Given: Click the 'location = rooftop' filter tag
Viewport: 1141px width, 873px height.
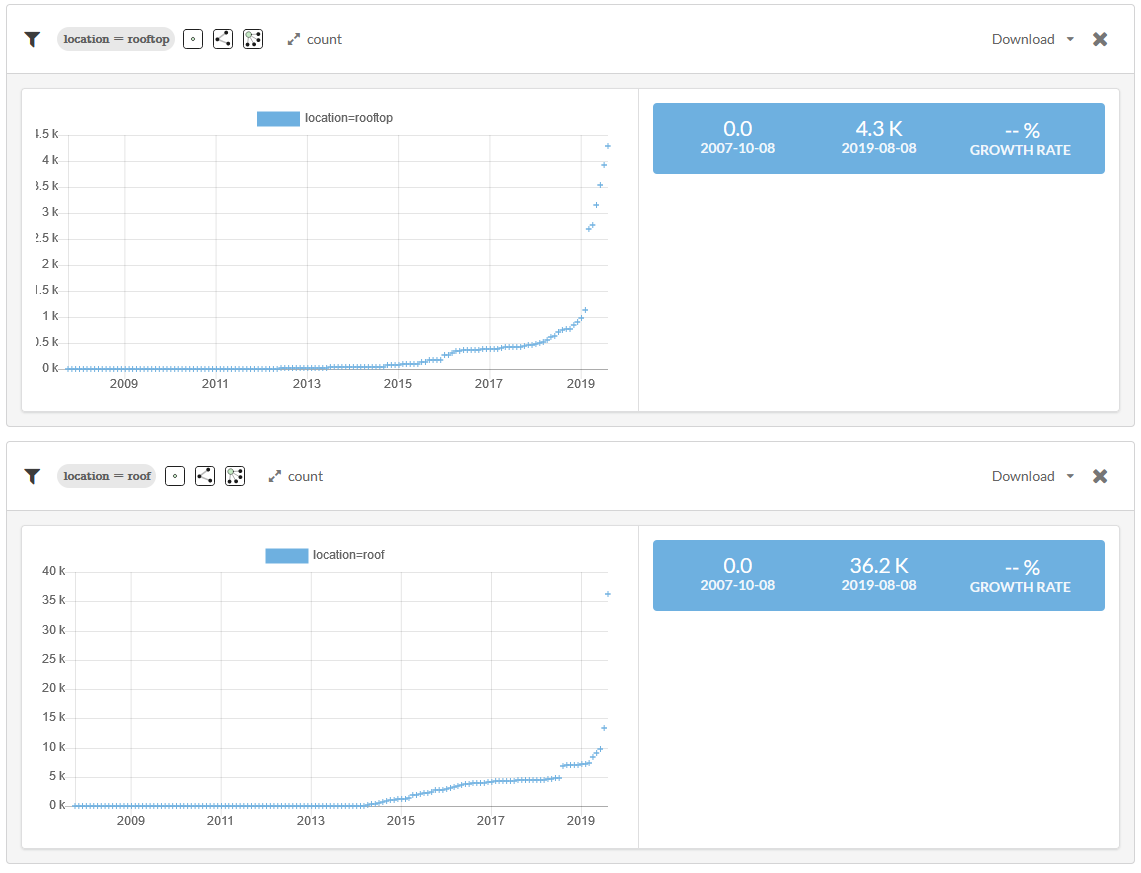Looking at the screenshot, I should point(116,40).
